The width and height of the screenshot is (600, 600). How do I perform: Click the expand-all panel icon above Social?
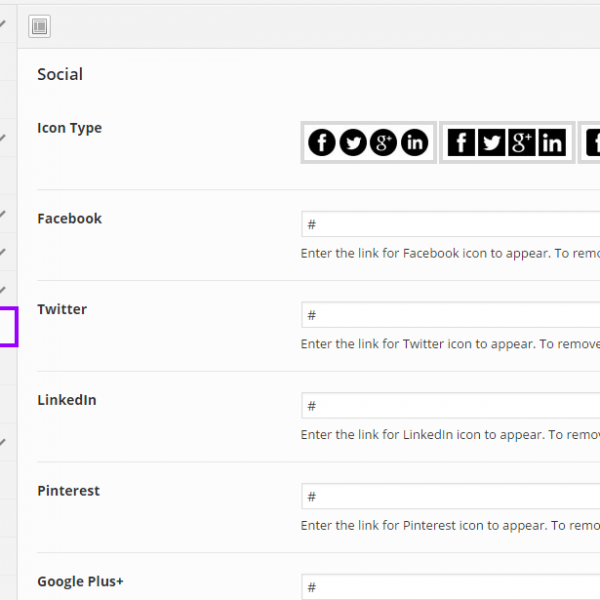[40, 27]
